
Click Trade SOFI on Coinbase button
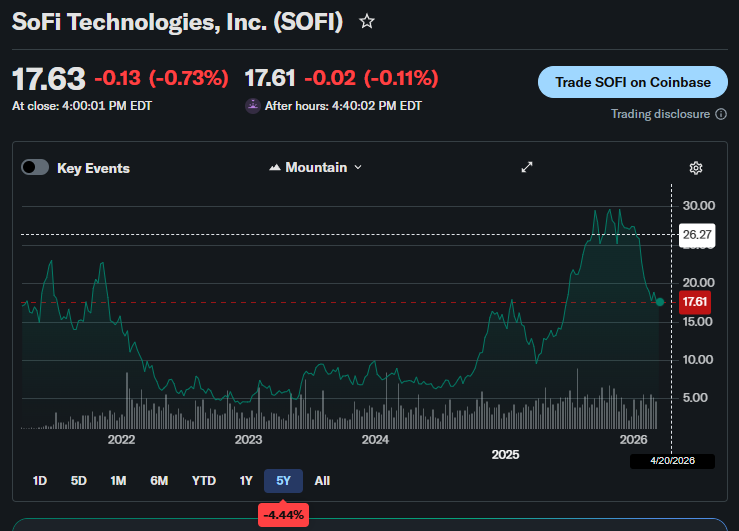tap(632, 82)
